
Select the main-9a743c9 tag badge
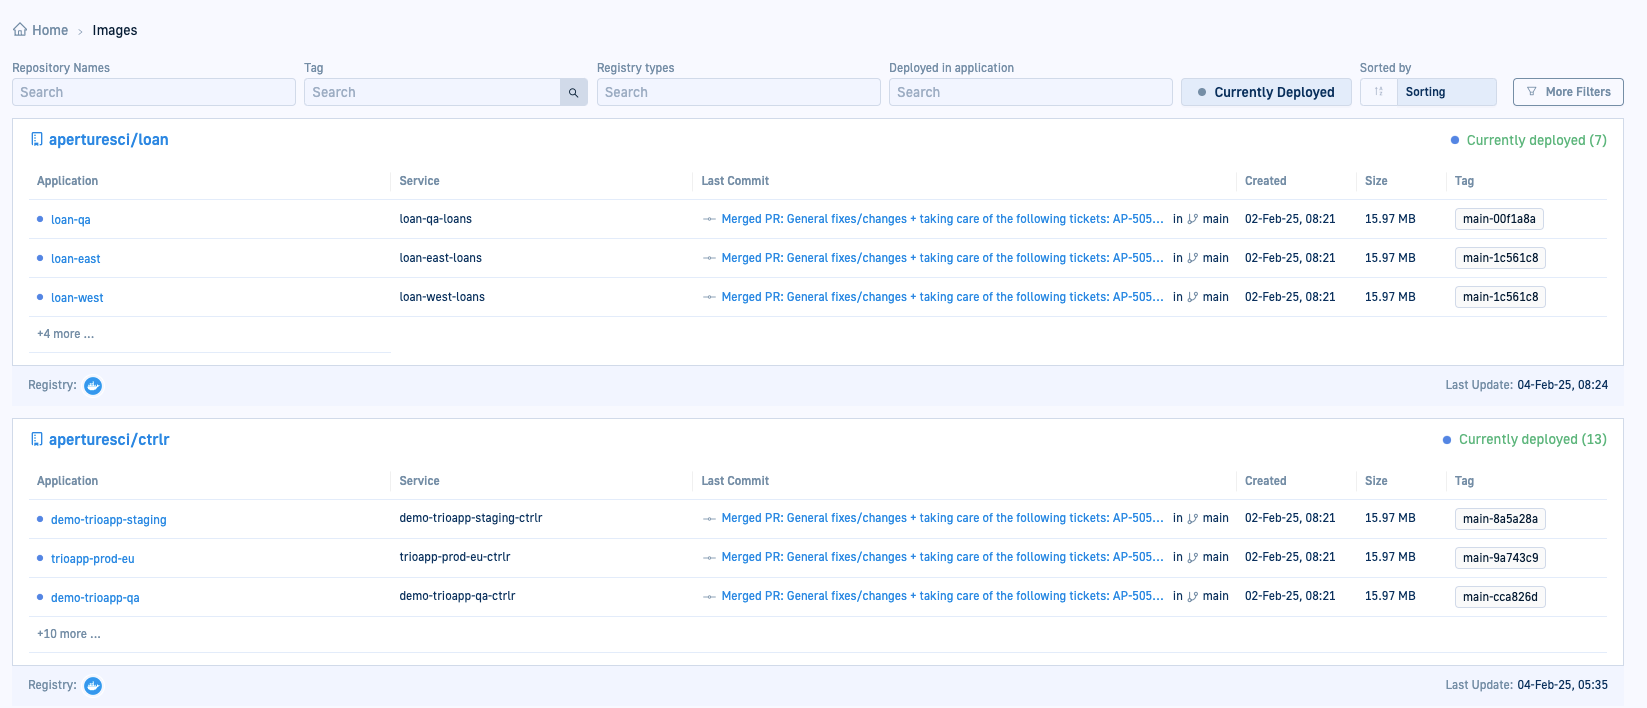click(1500, 558)
